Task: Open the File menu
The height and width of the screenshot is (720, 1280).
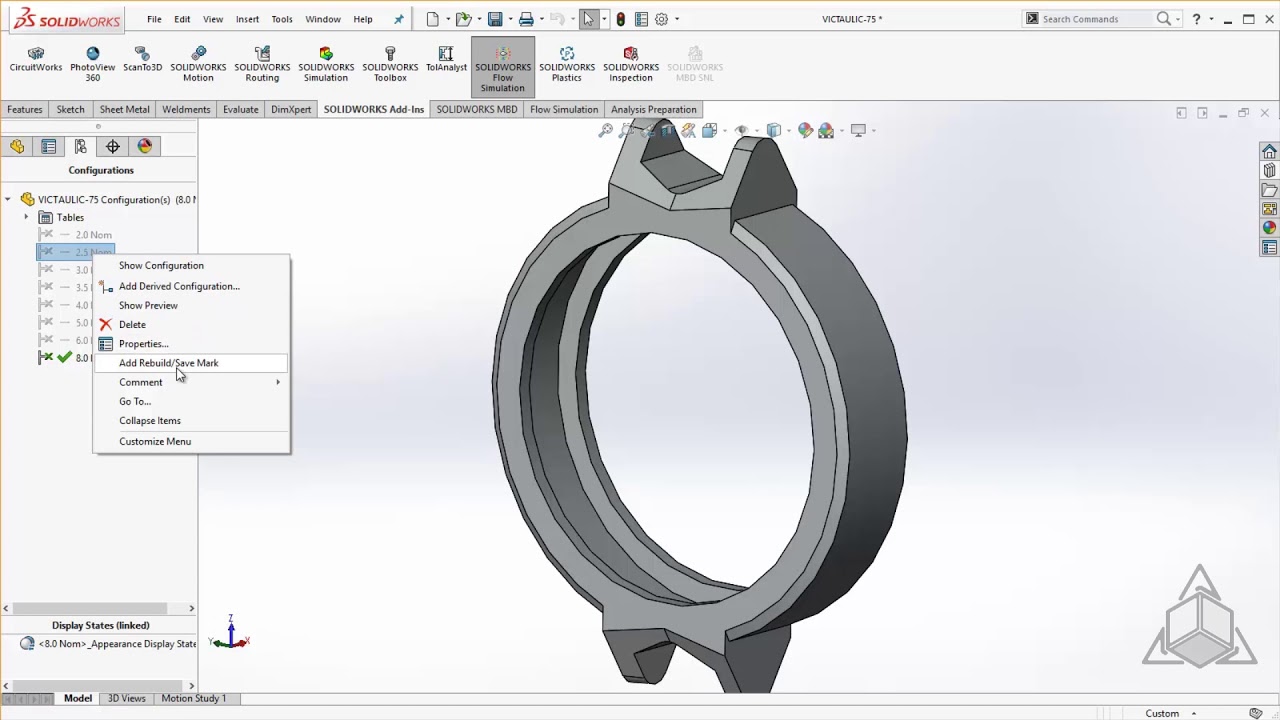Action: [154, 19]
